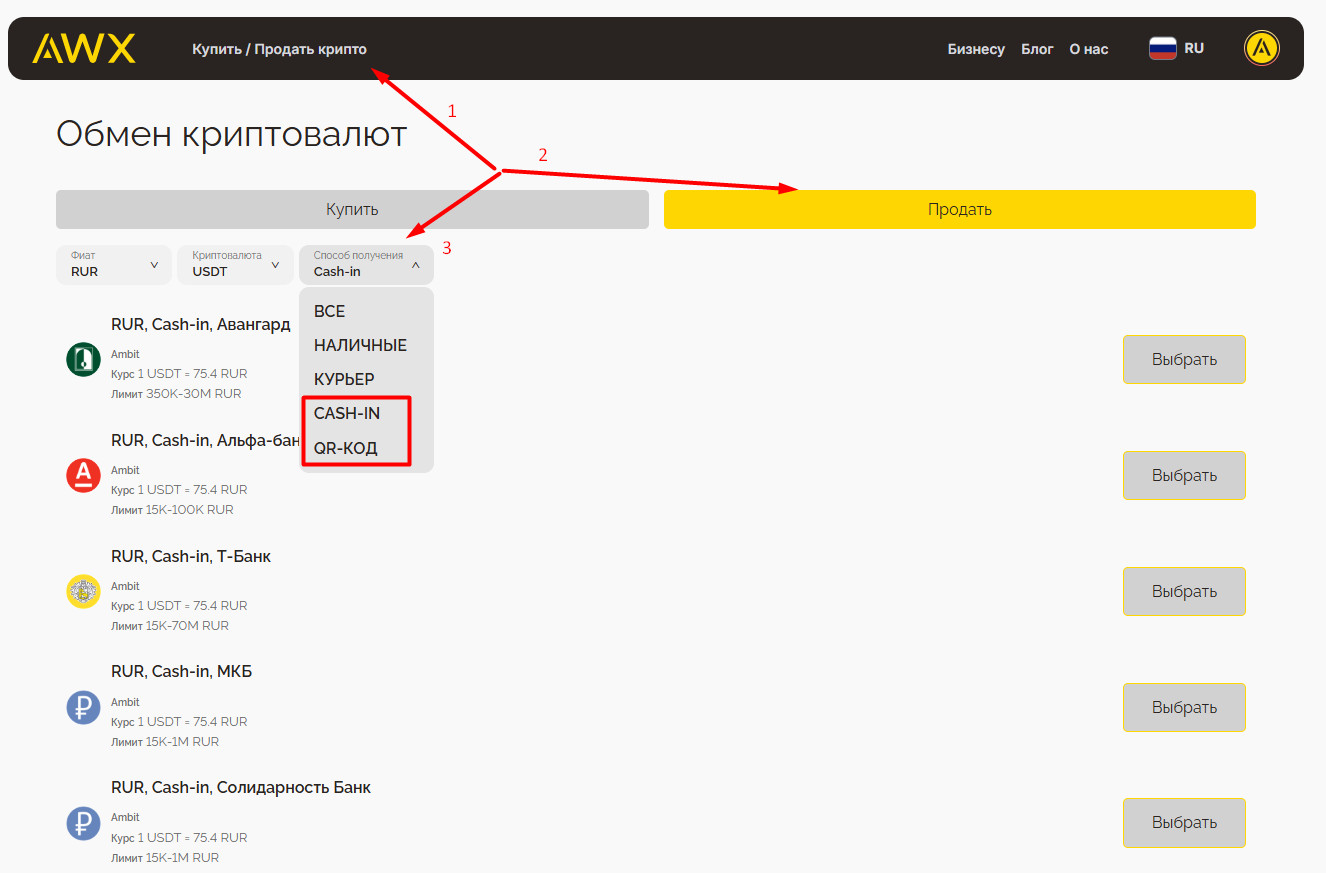
Task: Click the Авангард bank logo
Action: 83,360
